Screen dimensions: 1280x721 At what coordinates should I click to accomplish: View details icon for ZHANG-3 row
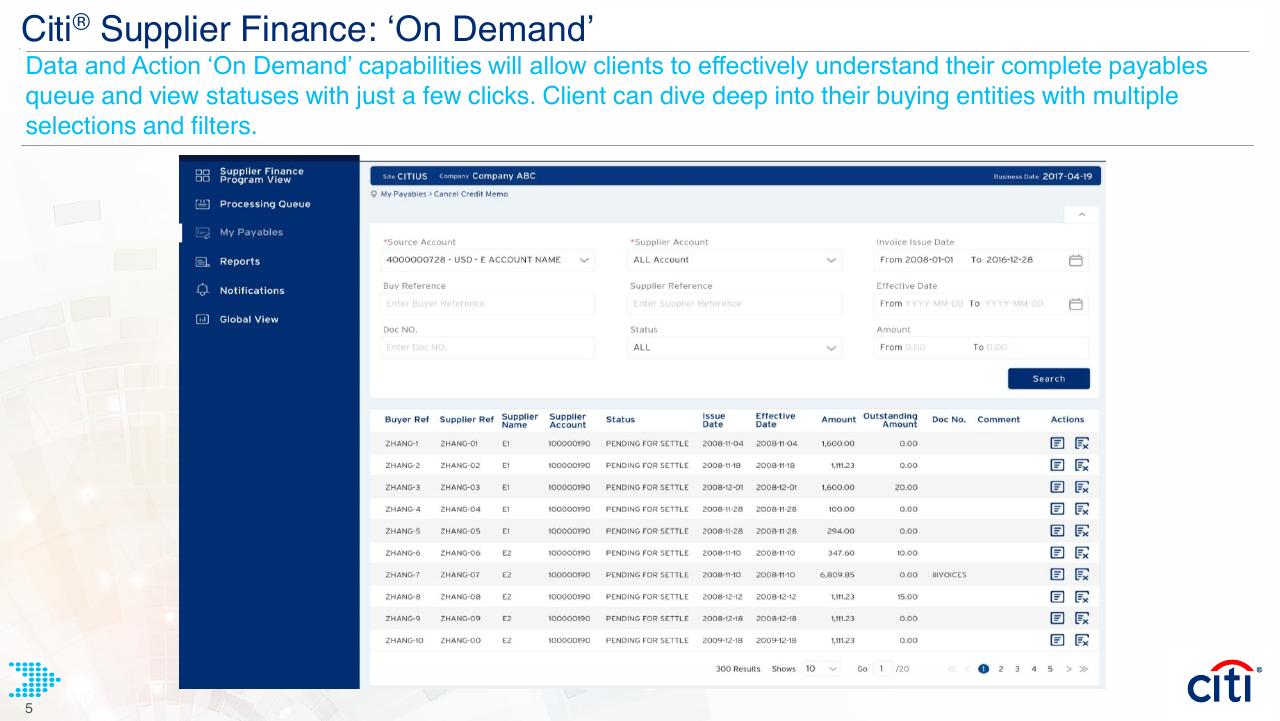click(x=1056, y=487)
